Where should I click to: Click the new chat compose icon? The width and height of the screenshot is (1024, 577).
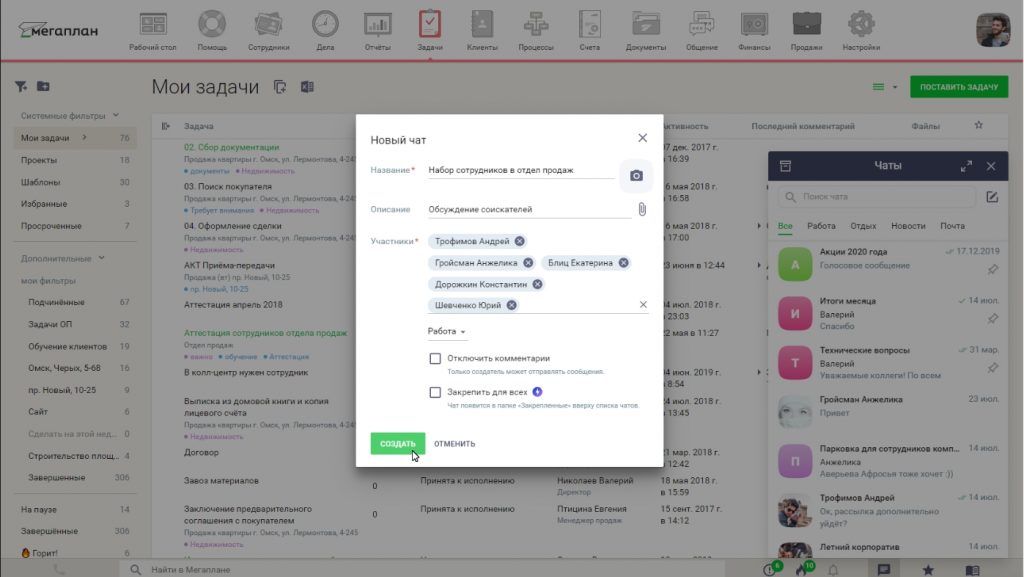pyautogui.click(x=992, y=197)
